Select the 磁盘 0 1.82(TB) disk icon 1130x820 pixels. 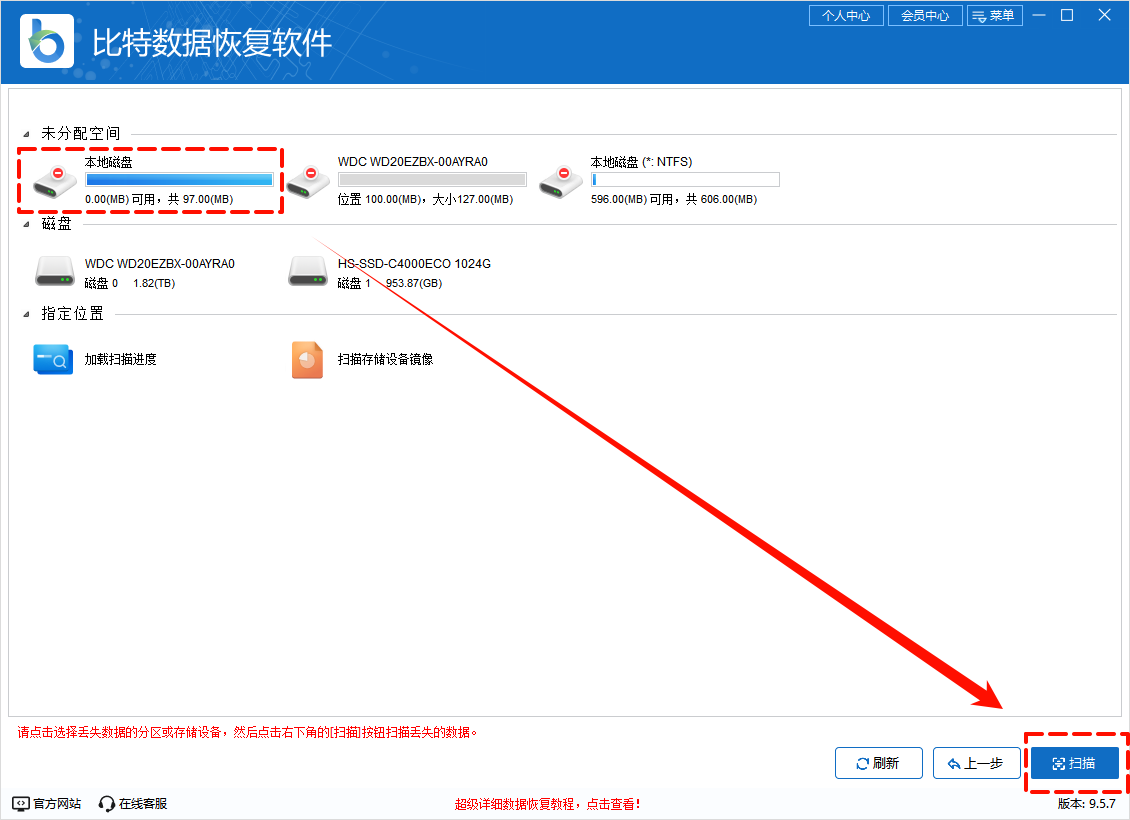tap(55, 272)
